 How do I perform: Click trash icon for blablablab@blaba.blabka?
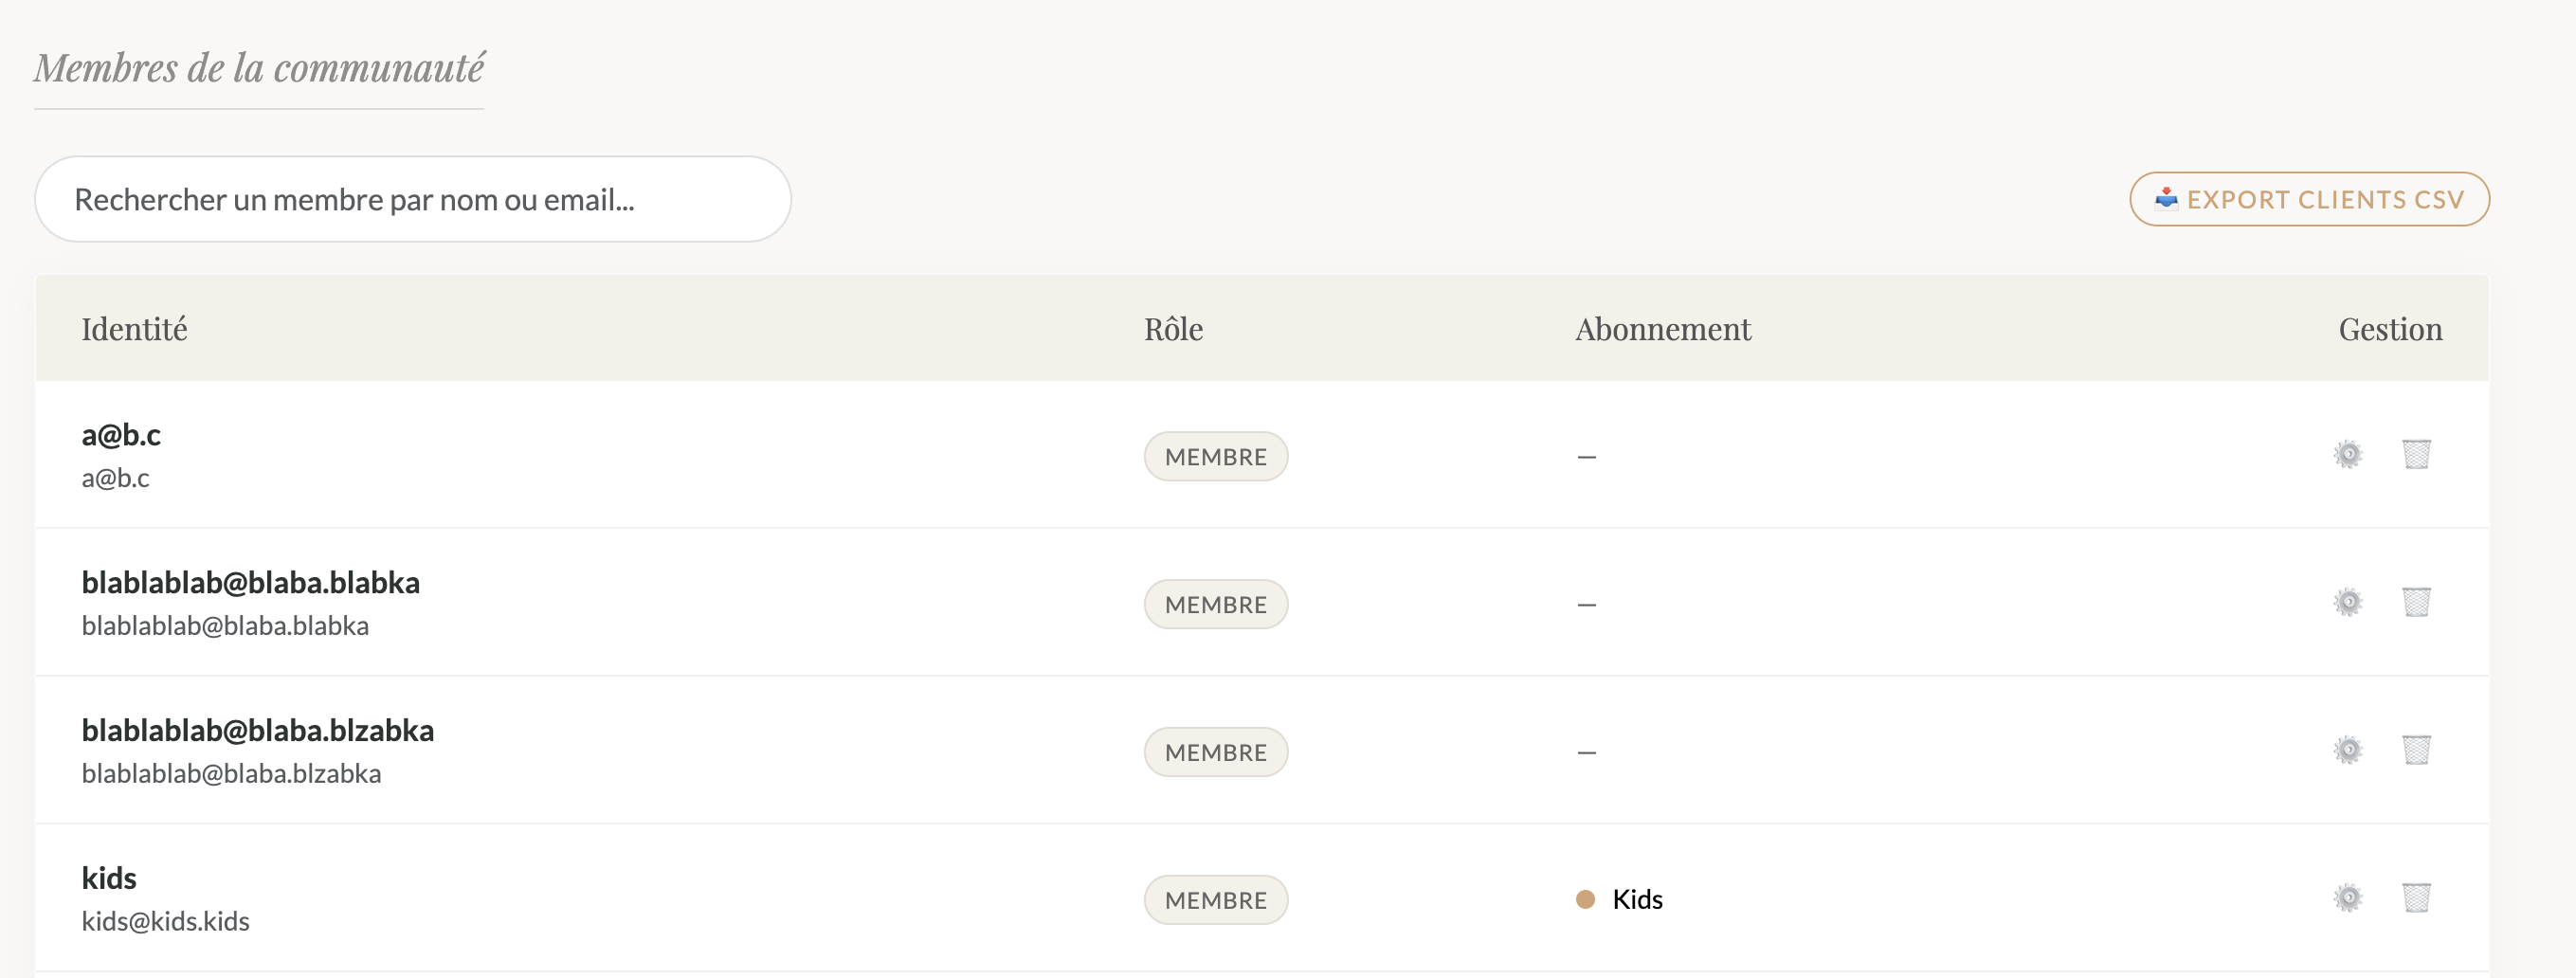coord(2416,603)
